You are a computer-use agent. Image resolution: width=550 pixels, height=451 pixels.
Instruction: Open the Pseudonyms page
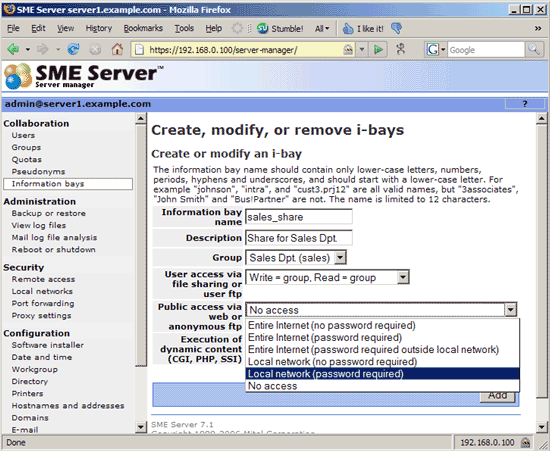pos(38,171)
